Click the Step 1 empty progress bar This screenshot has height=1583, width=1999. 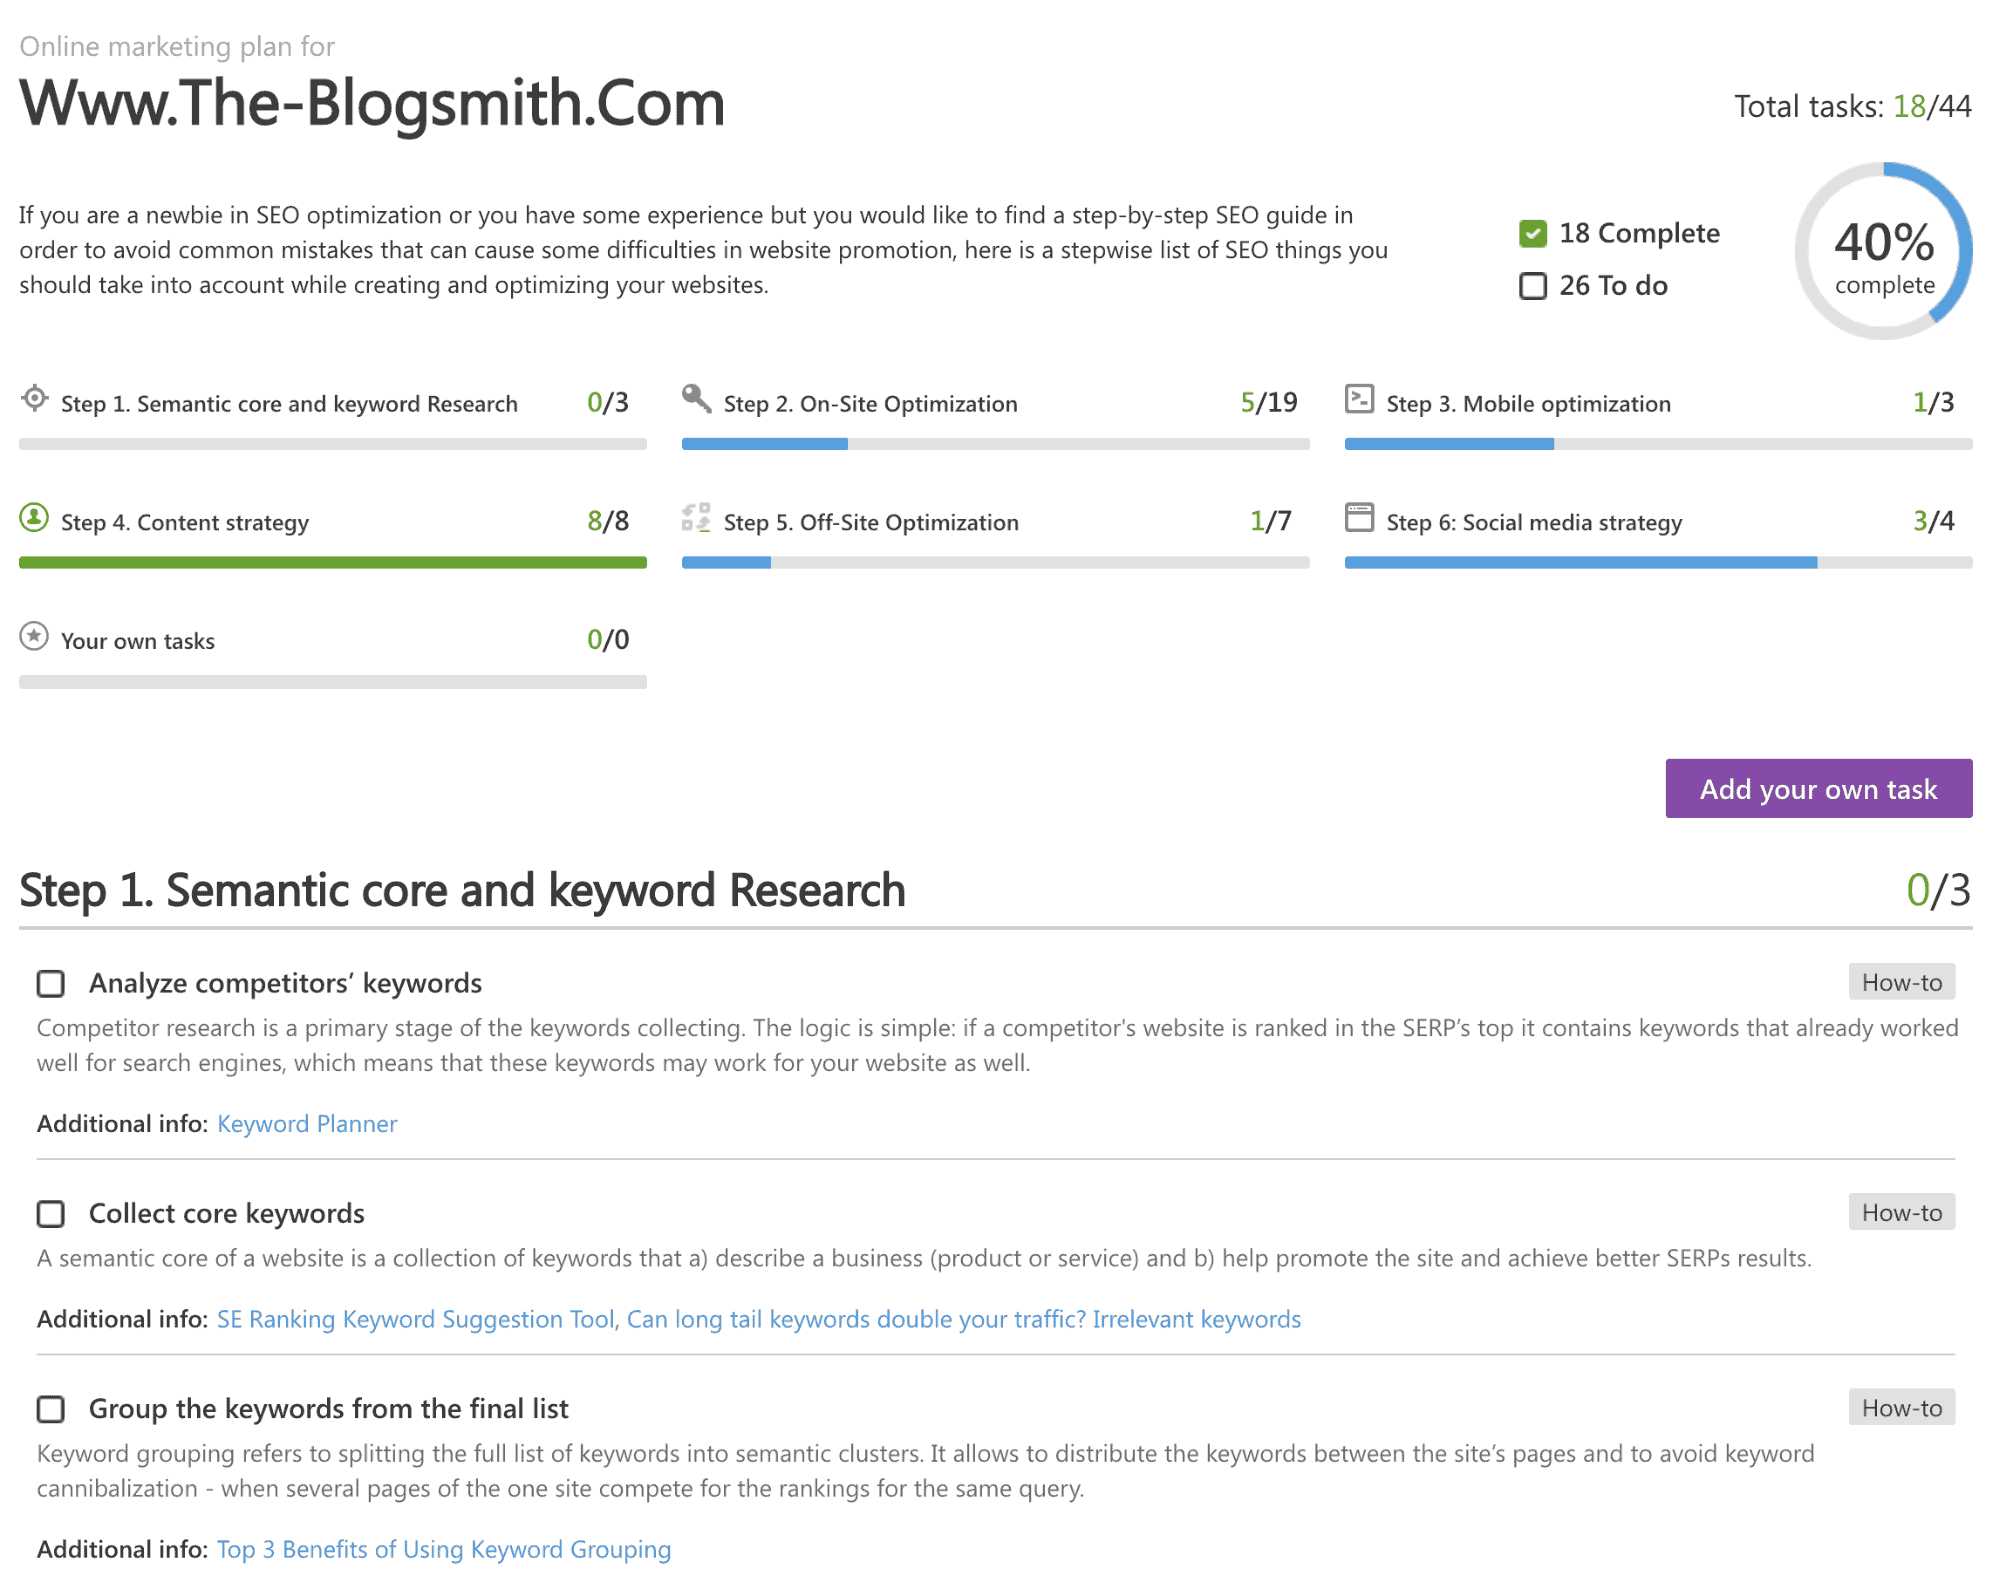pos(333,444)
